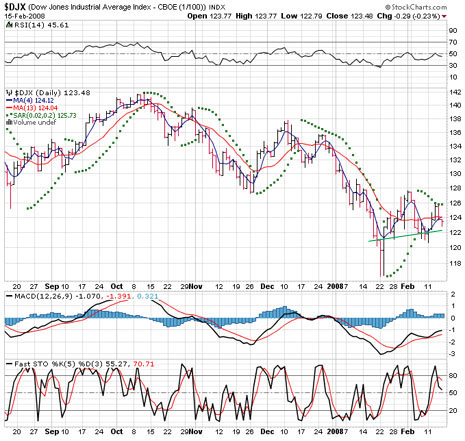
Task: Click the blue line swatch for MA(4)
Action: pos(9,100)
